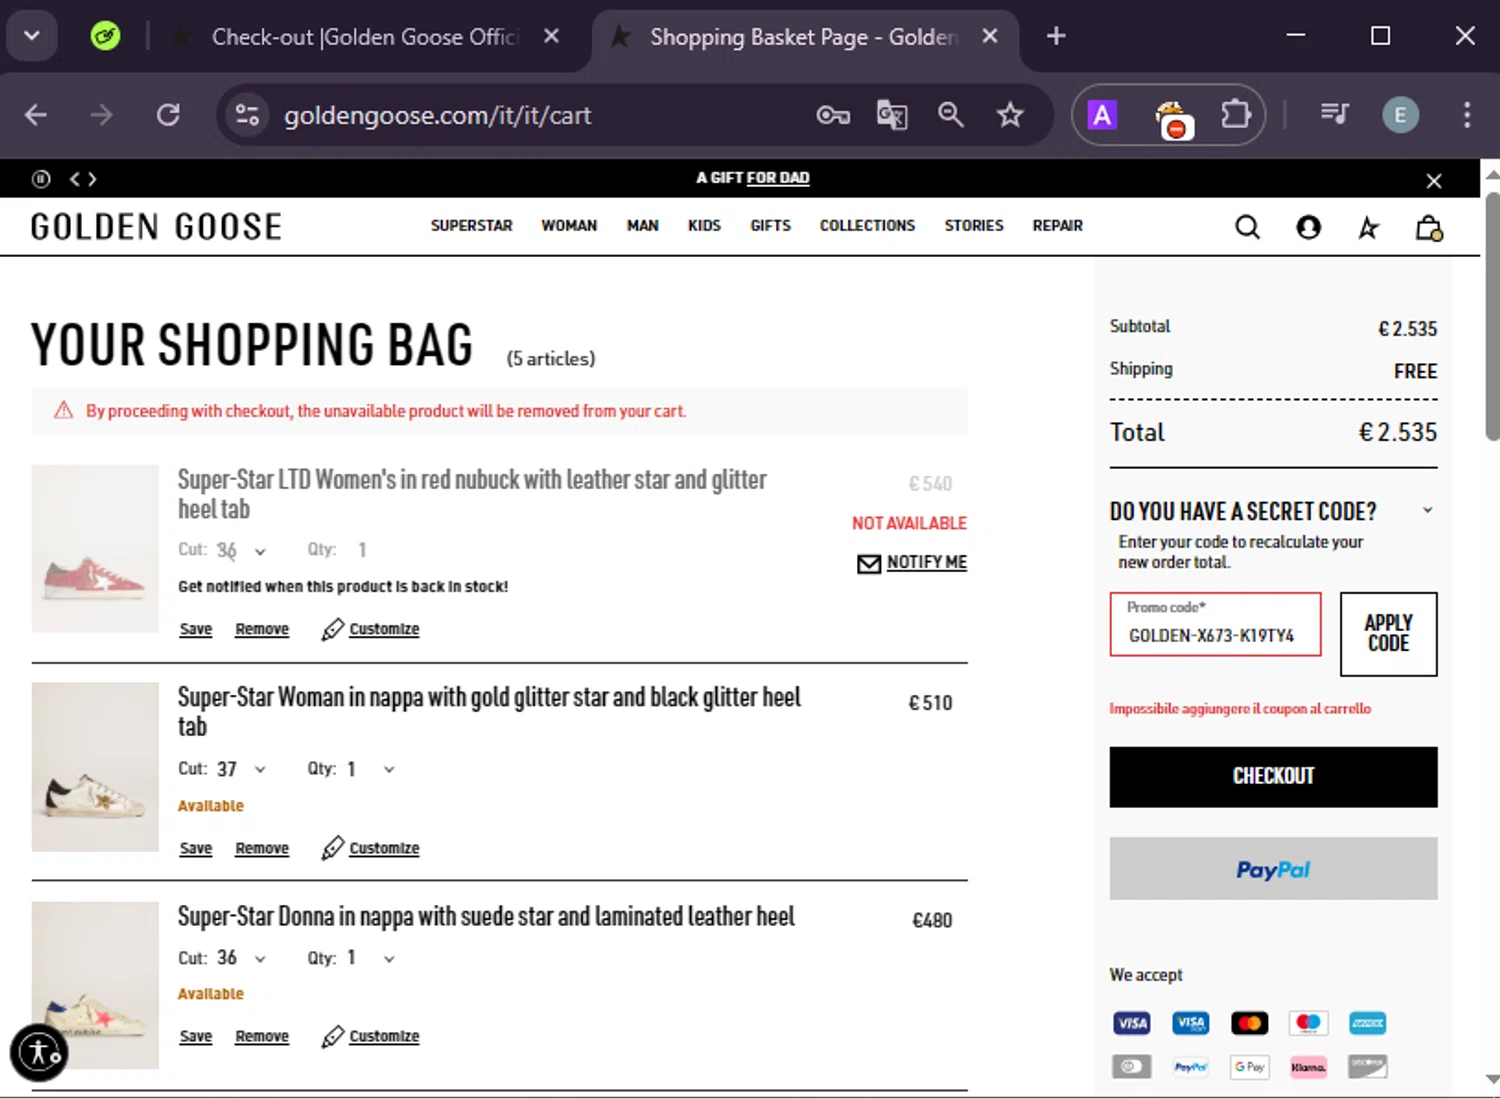Remove the gold glitter star sneaker
The image size is (1500, 1098).
262,848
